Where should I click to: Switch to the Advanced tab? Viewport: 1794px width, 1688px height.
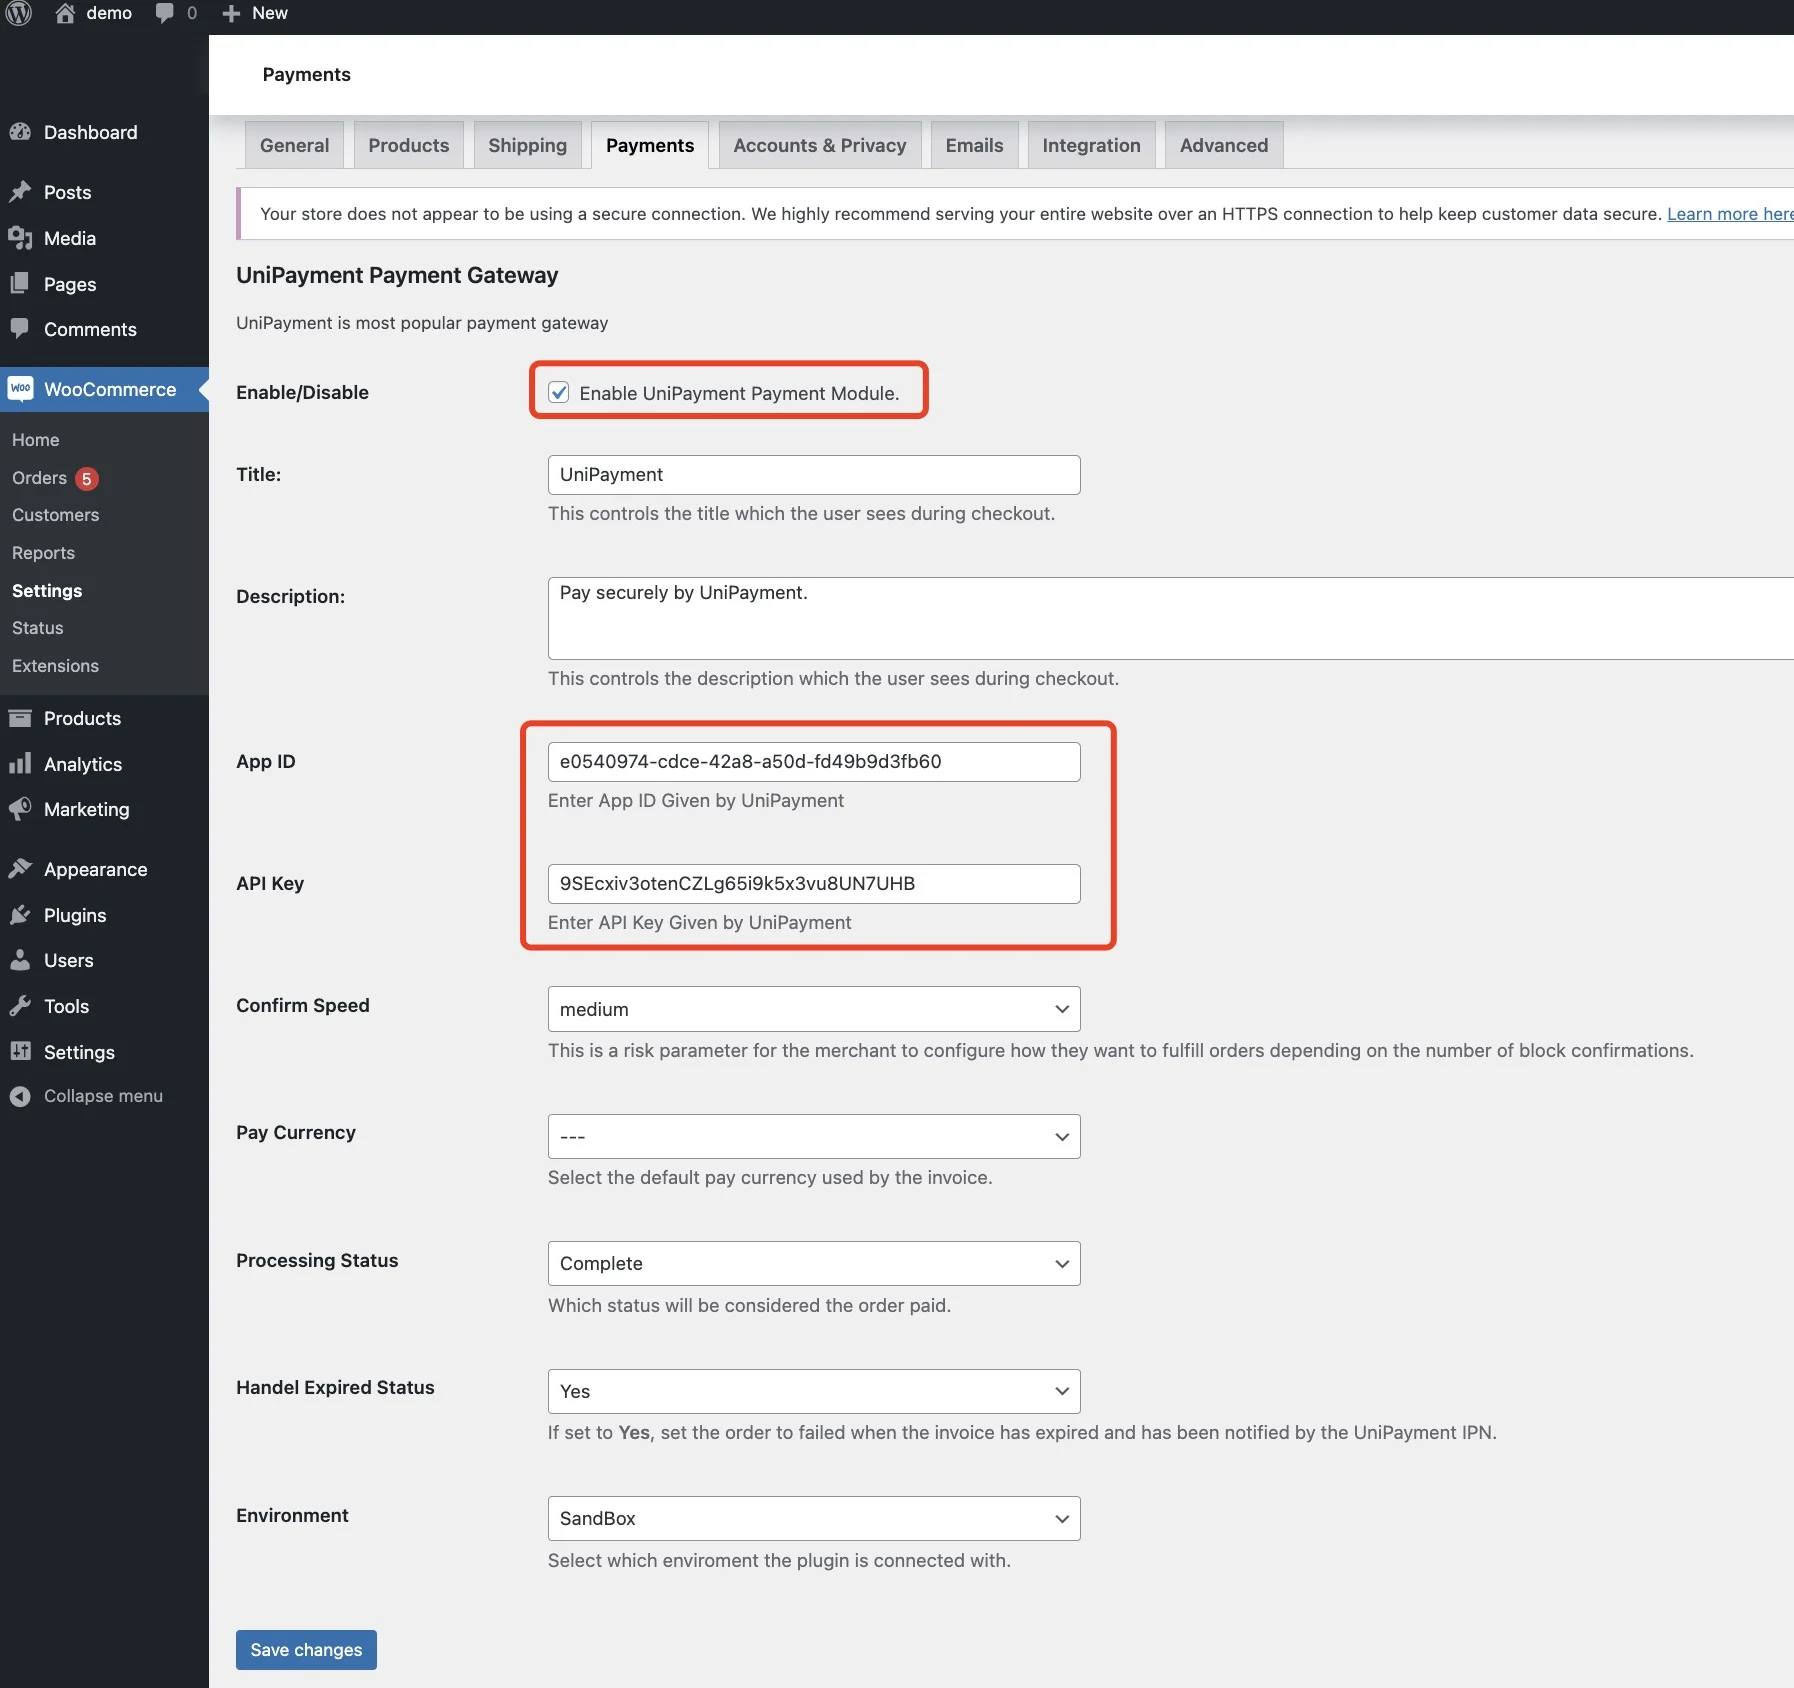tap(1224, 145)
